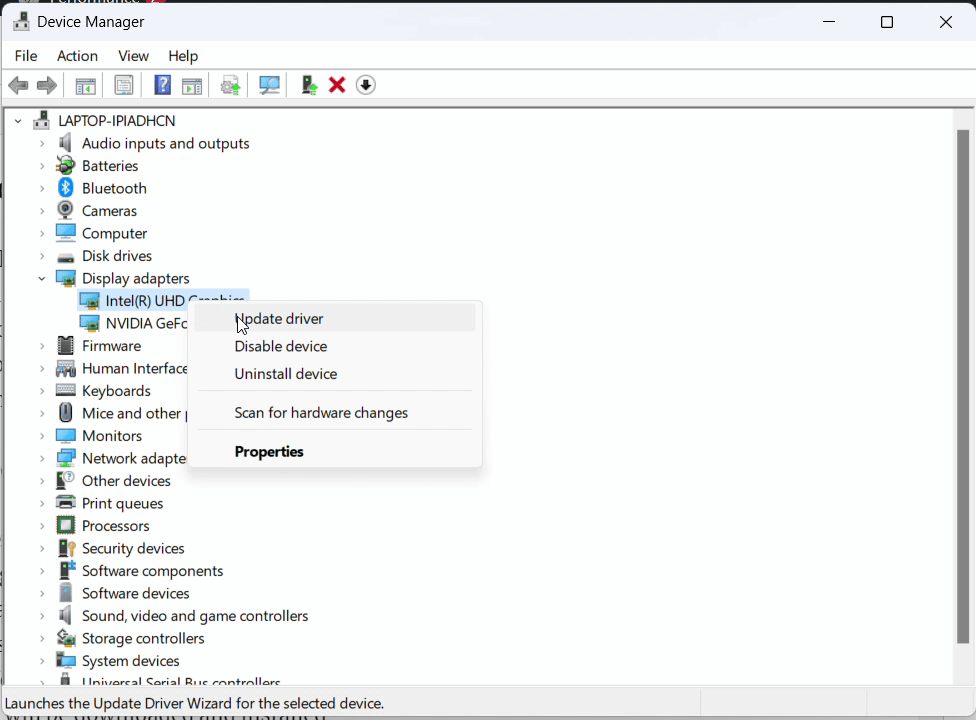Viewport: 976px width, 720px height.
Task: Collapse the LAPTOP-IPIADHCN root node
Action: click(x=19, y=121)
